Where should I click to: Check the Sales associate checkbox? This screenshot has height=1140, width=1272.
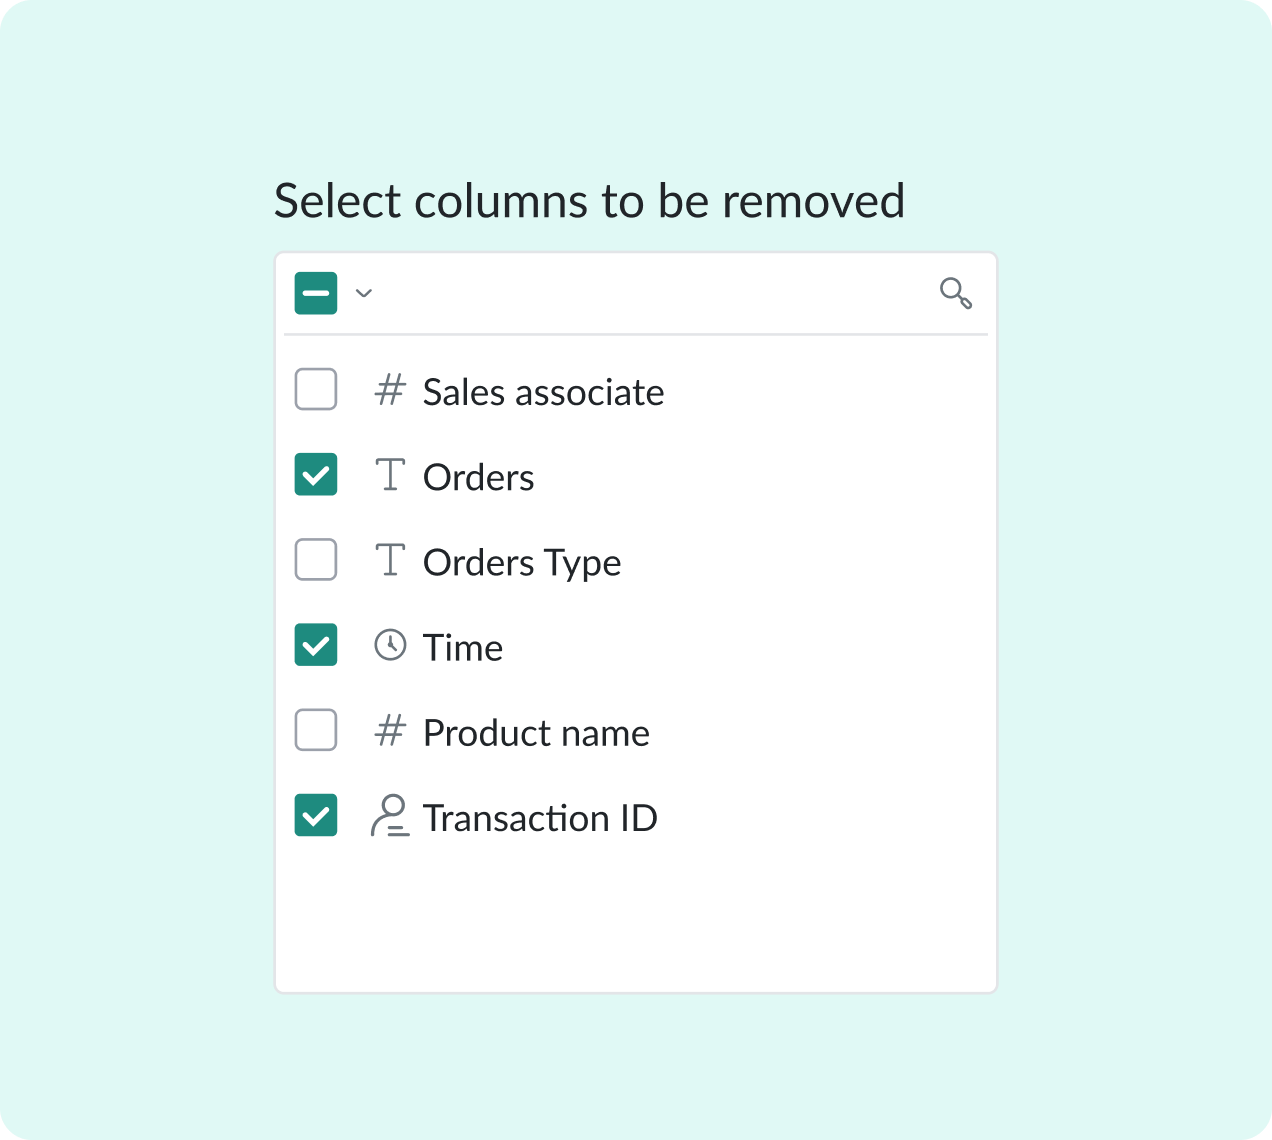(x=316, y=390)
